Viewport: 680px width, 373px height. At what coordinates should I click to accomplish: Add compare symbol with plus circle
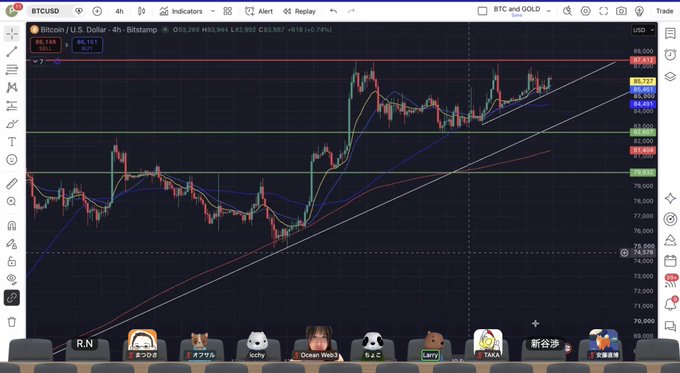click(97, 11)
